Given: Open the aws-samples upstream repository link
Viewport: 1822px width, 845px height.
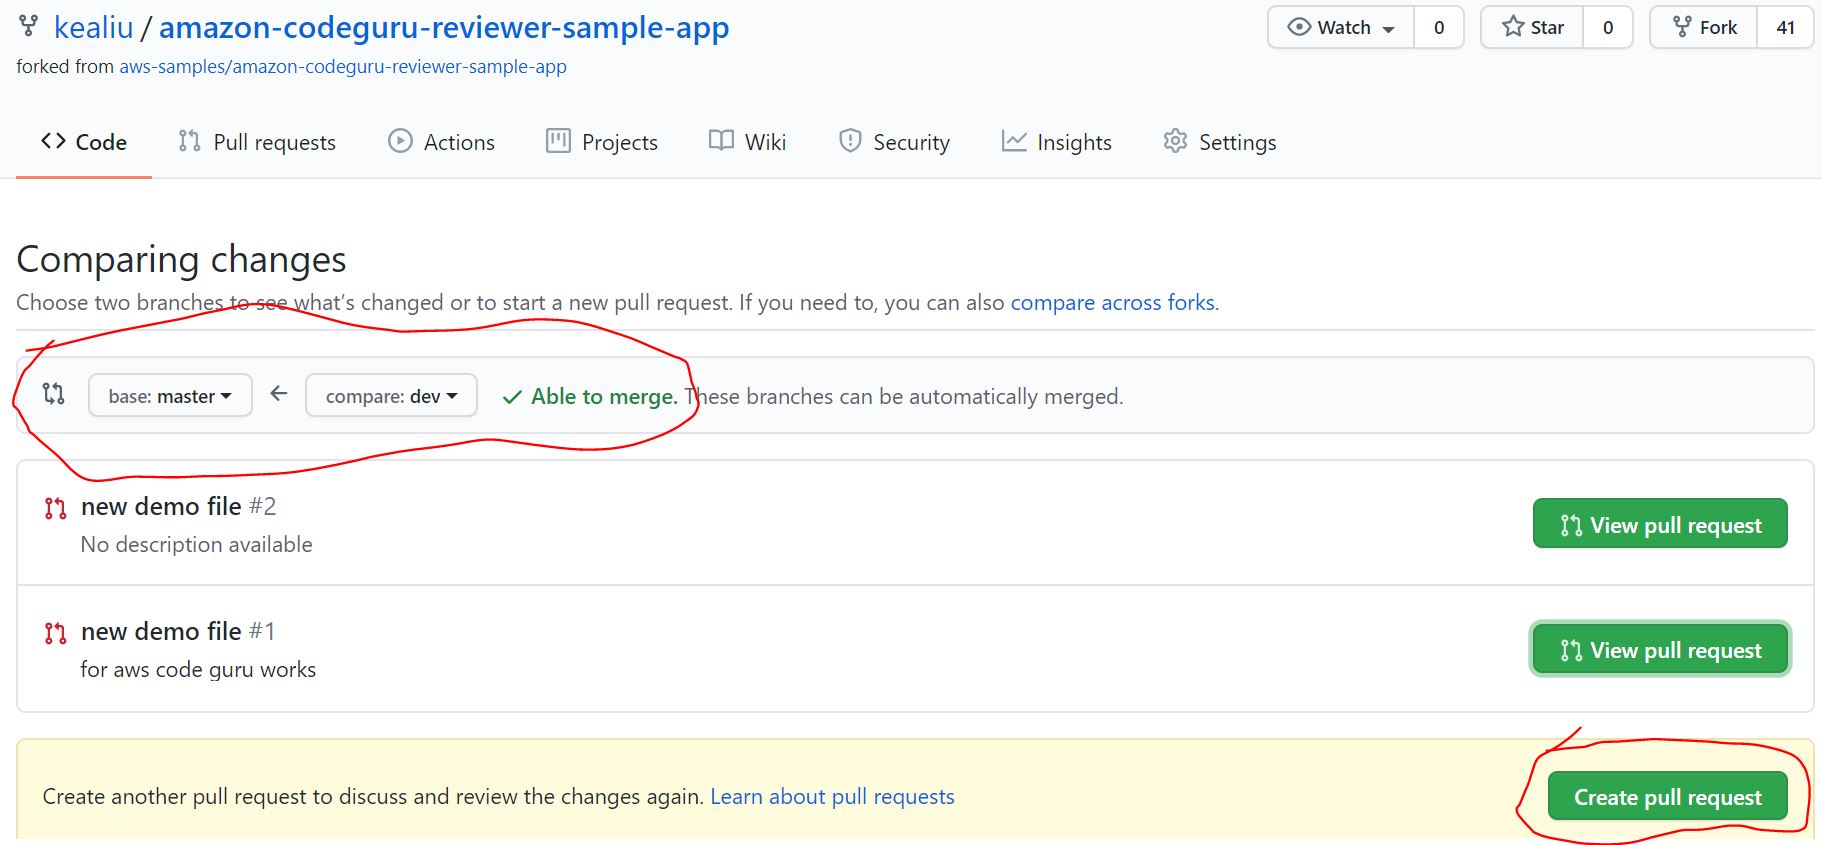Looking at the screenshot, I should pyautogui.click(x=343, y=67).
